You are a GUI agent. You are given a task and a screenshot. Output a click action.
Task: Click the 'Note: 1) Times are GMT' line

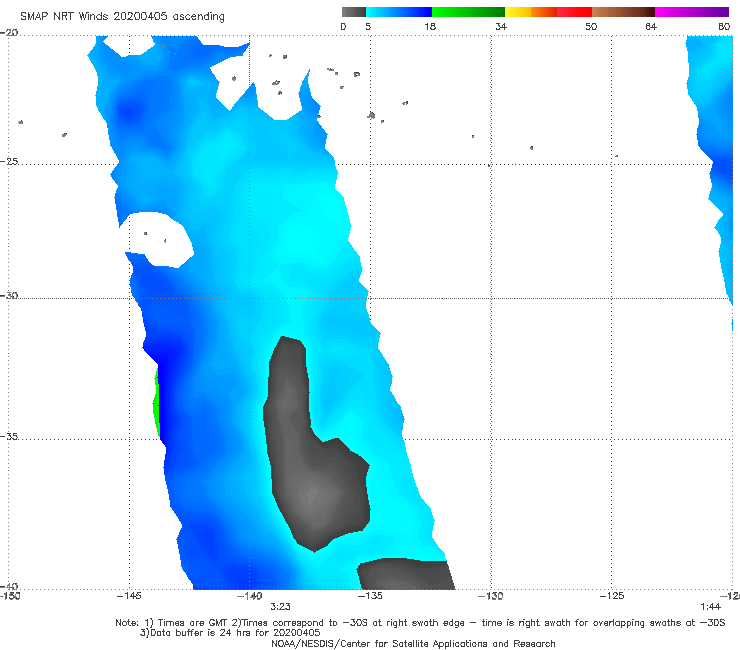pyautogui.click(x=420, y=623)
